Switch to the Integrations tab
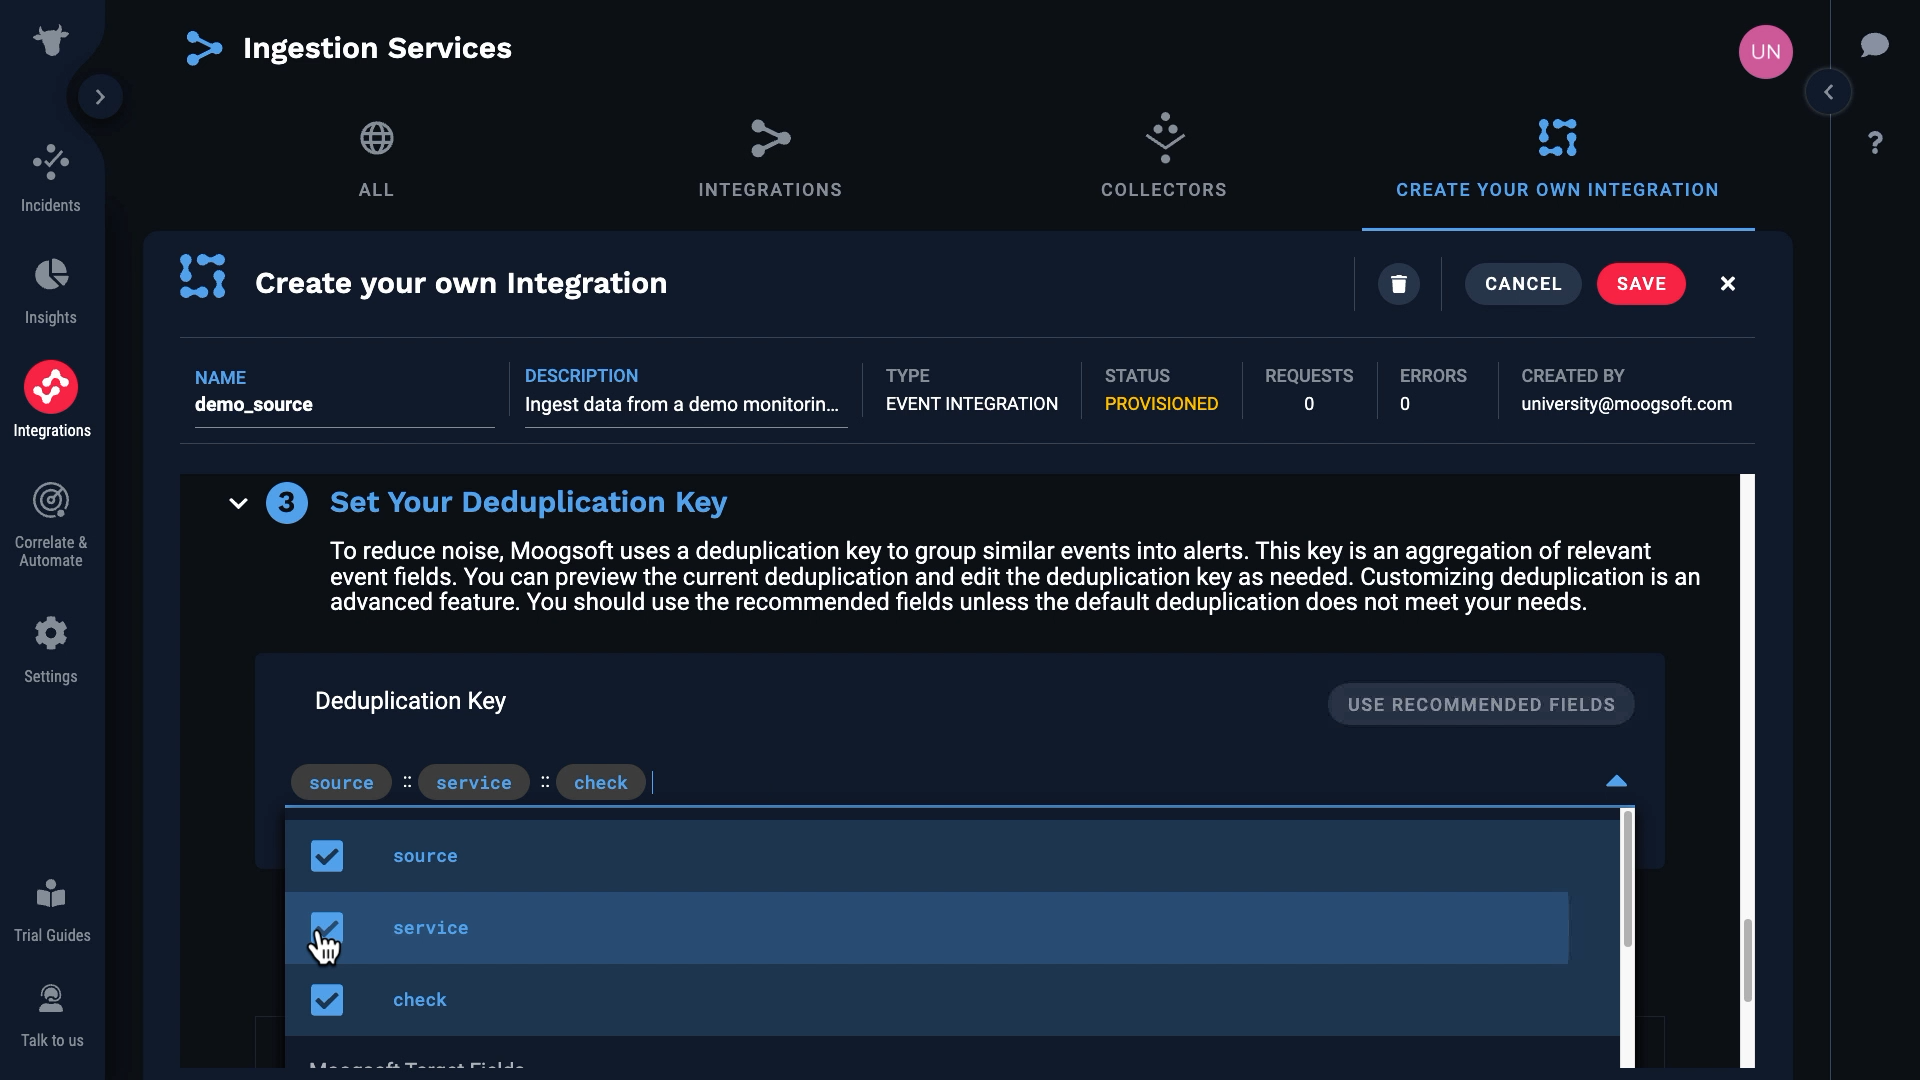This screenshot has height=1080, width=1920. [x=769, y=160]
